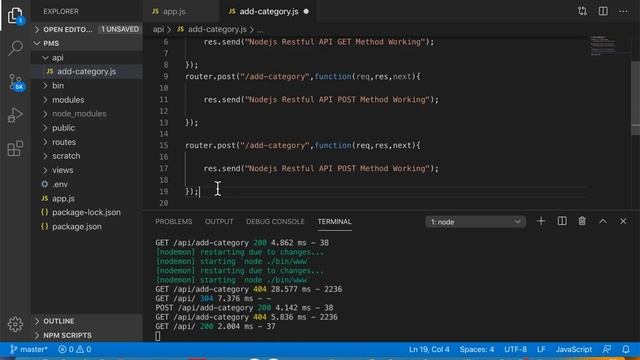640x360 pixels.
Task: Open package.json in explorer
Action: click(x=87, y=227)
